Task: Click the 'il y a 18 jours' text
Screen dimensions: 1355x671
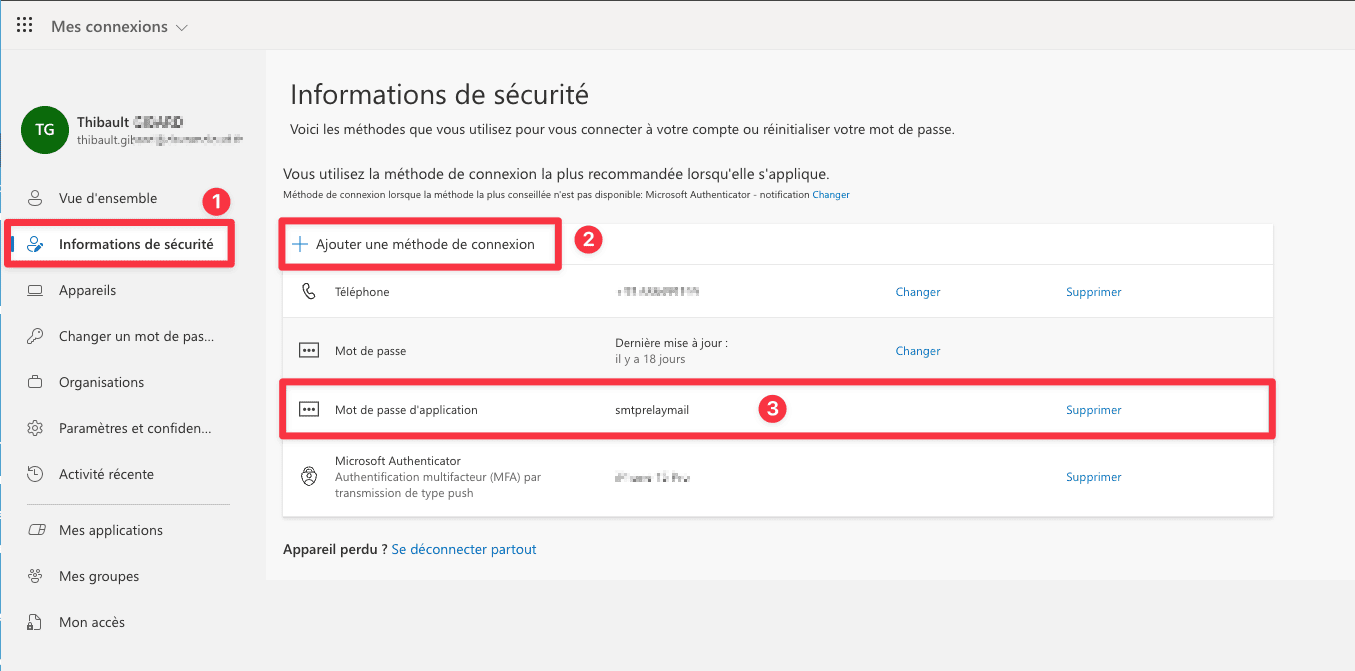Action: coord(651,359)
